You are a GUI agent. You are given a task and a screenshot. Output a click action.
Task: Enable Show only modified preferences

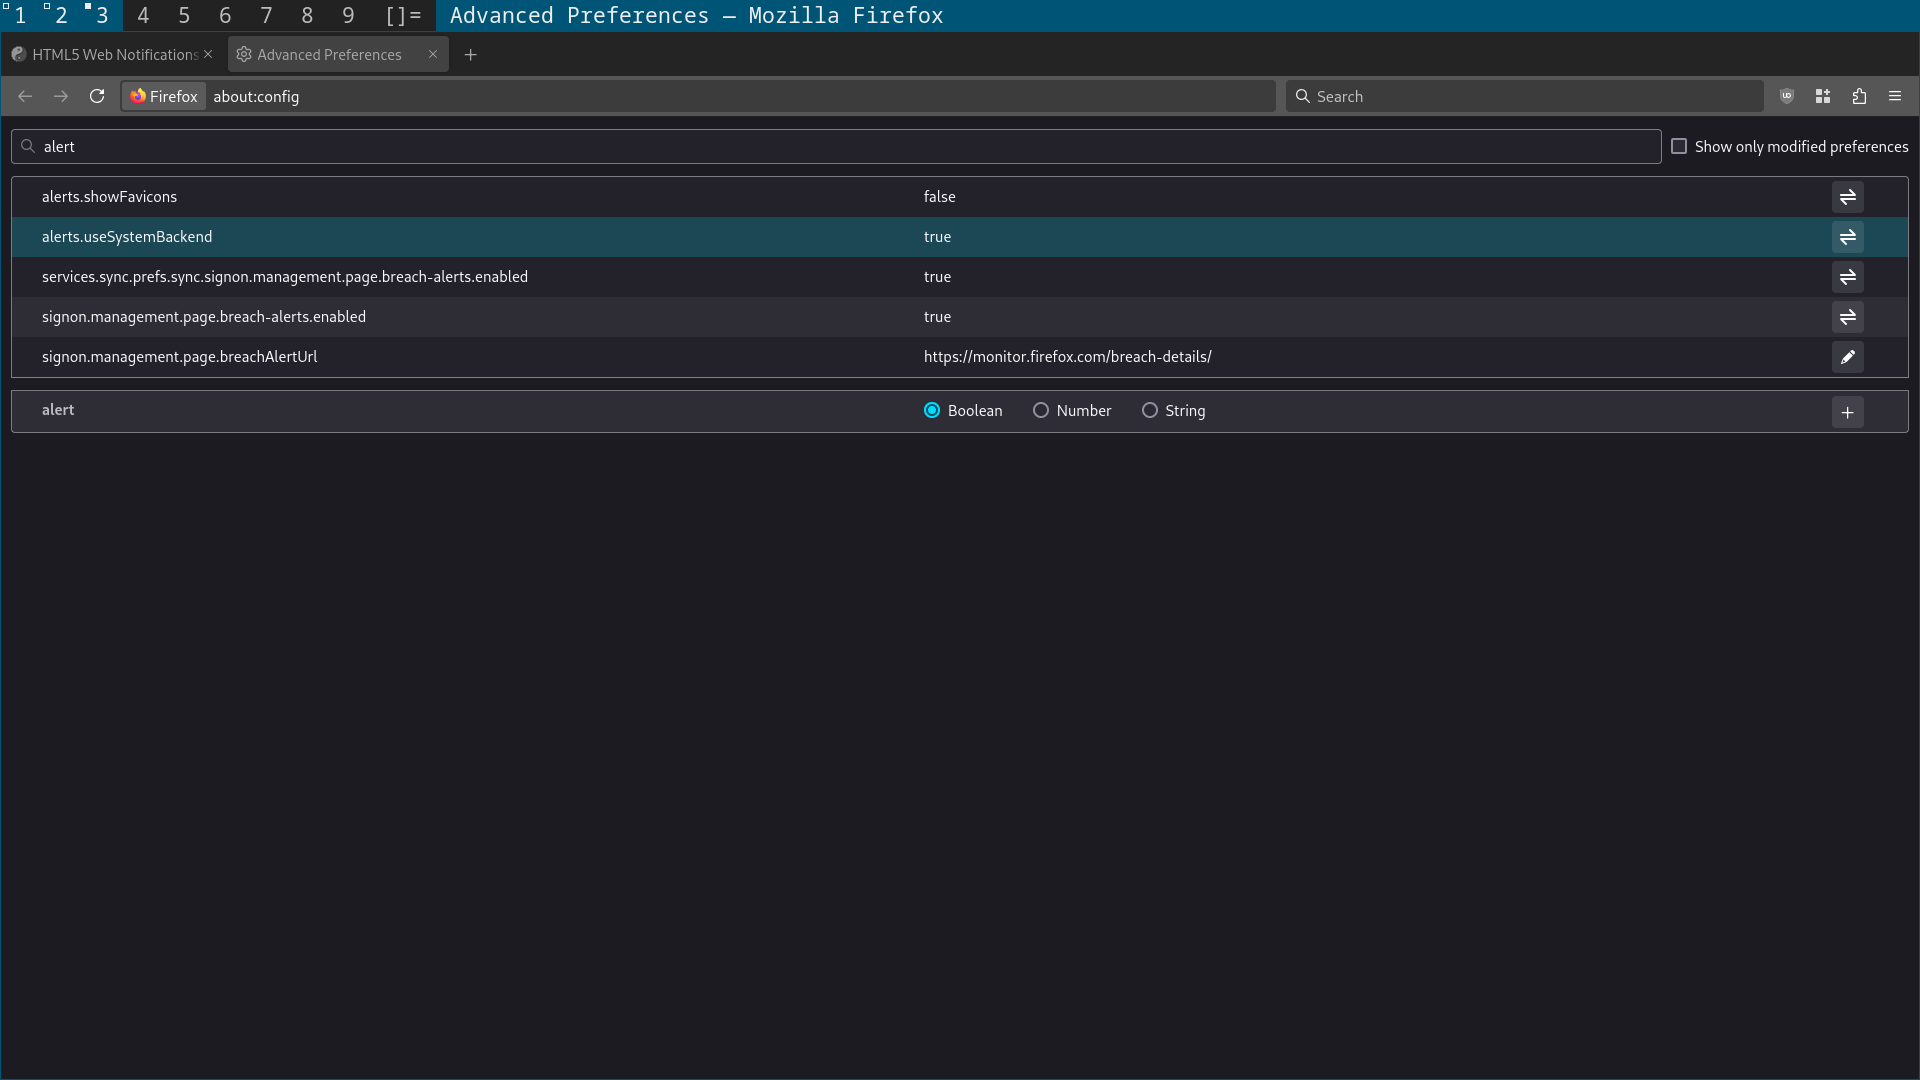(x=1679, y=146)
